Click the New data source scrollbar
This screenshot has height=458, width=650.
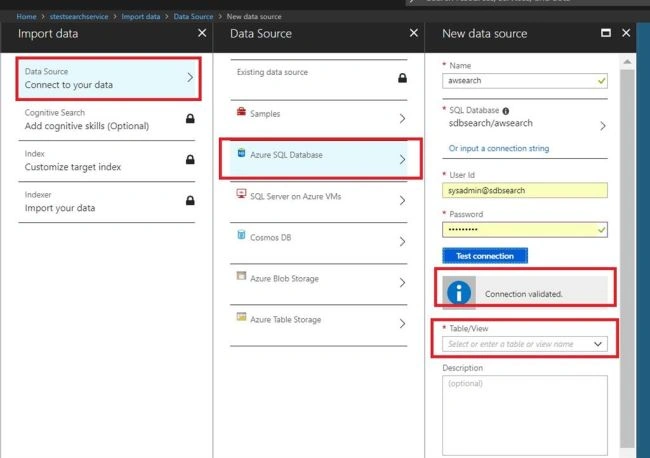coord(627,257)
